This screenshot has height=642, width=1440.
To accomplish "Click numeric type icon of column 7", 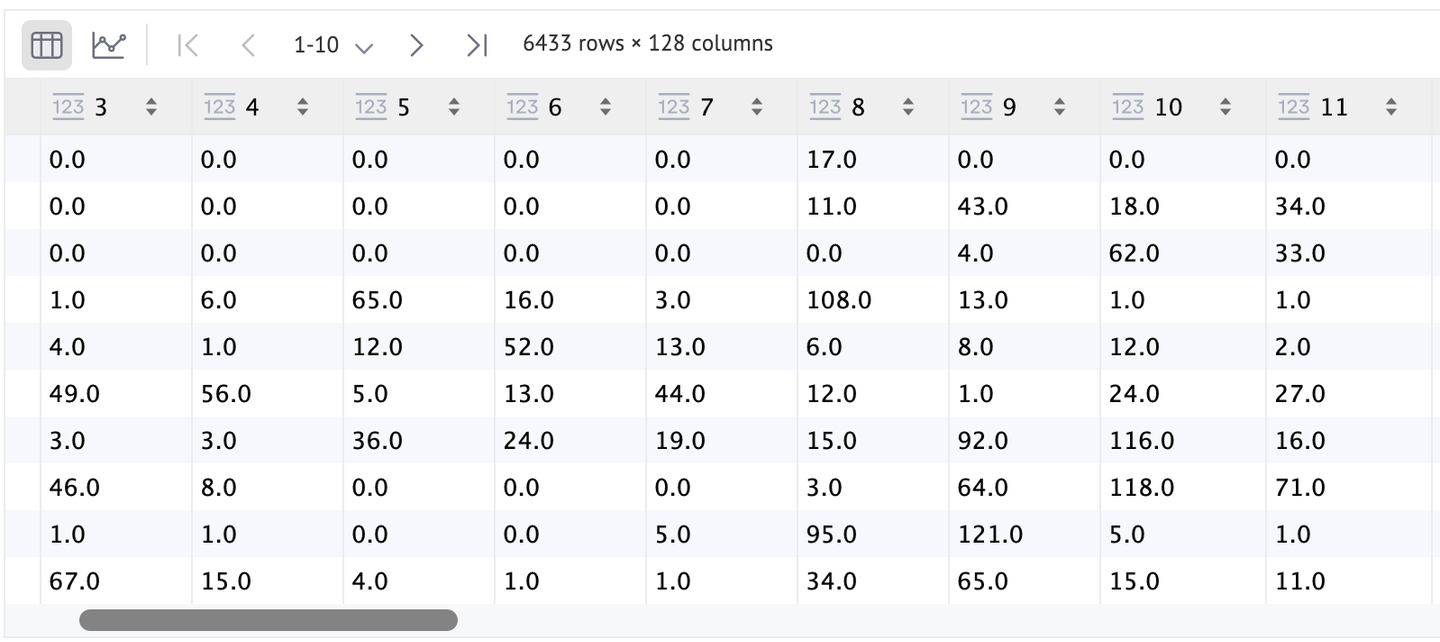I will tap(674, 107).
